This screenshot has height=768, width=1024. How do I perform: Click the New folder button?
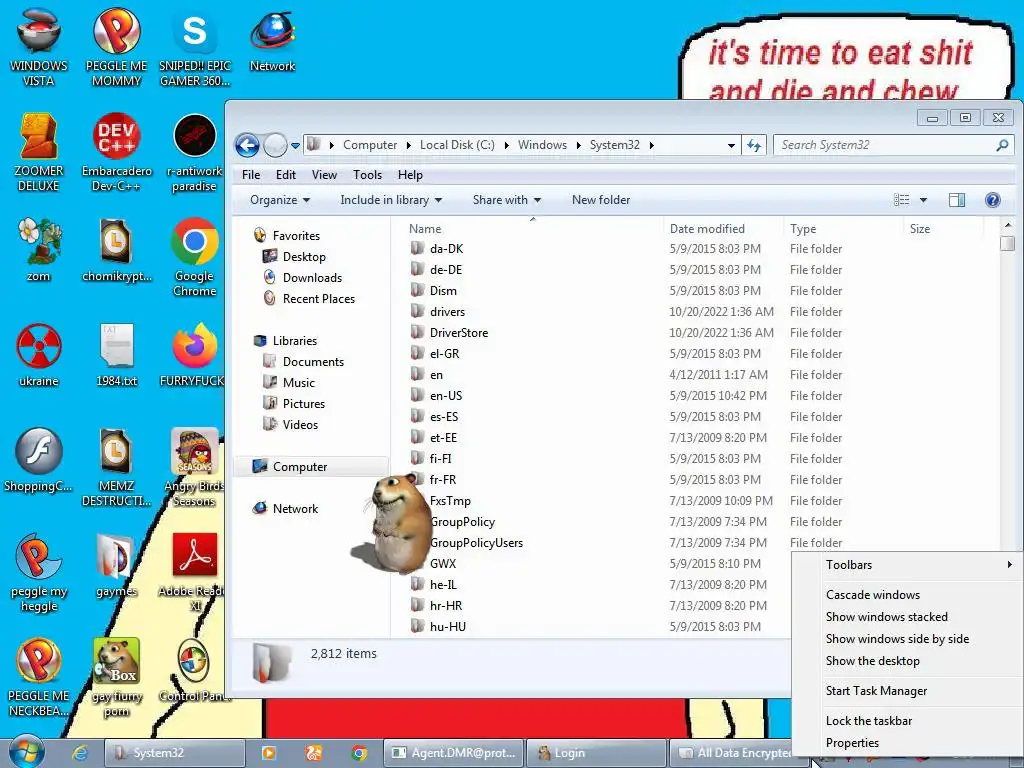tap(601, 200)
